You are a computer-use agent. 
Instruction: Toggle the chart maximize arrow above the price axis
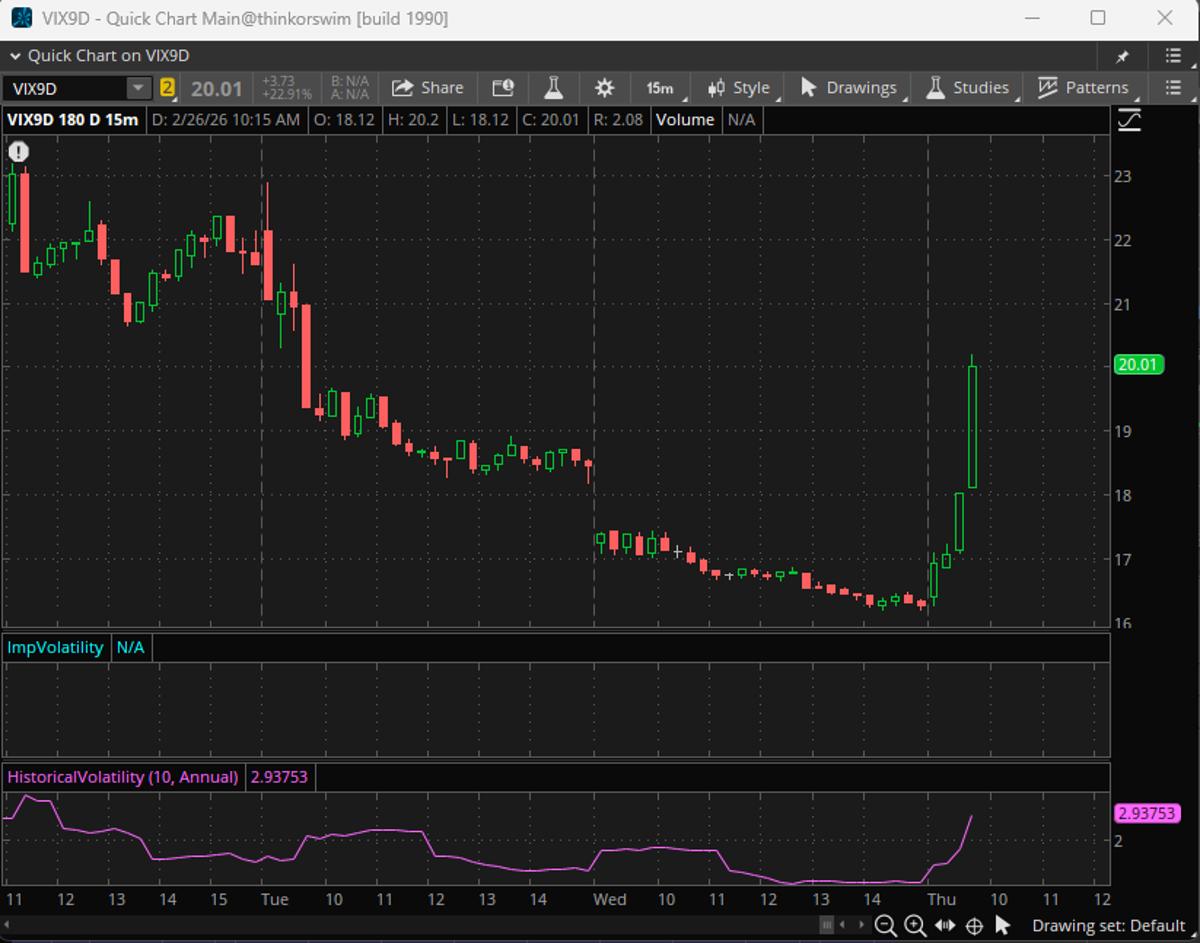(x=1128, y=119)
